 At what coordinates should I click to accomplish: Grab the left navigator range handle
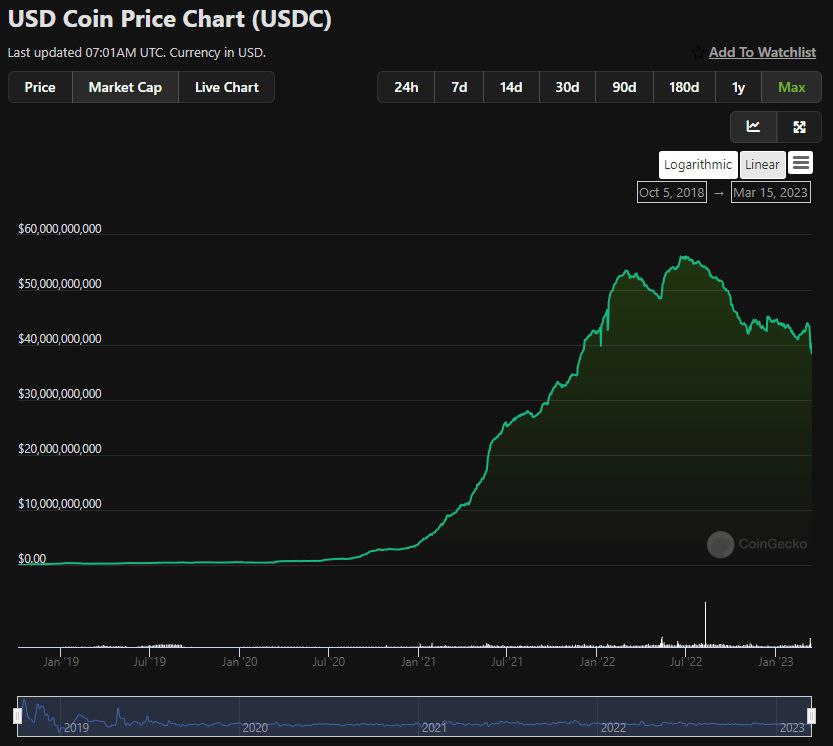point(18,716)
